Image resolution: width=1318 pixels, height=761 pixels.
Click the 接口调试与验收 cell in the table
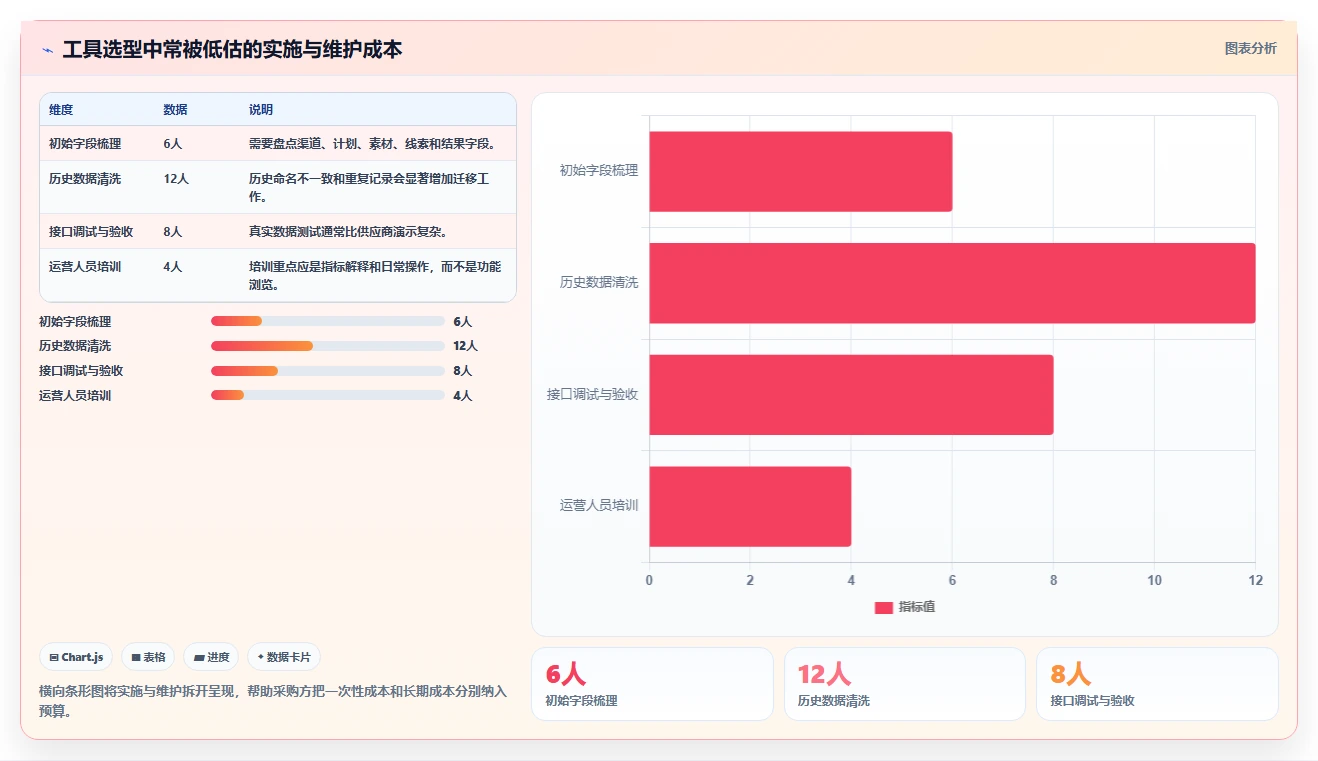(91, 232)
